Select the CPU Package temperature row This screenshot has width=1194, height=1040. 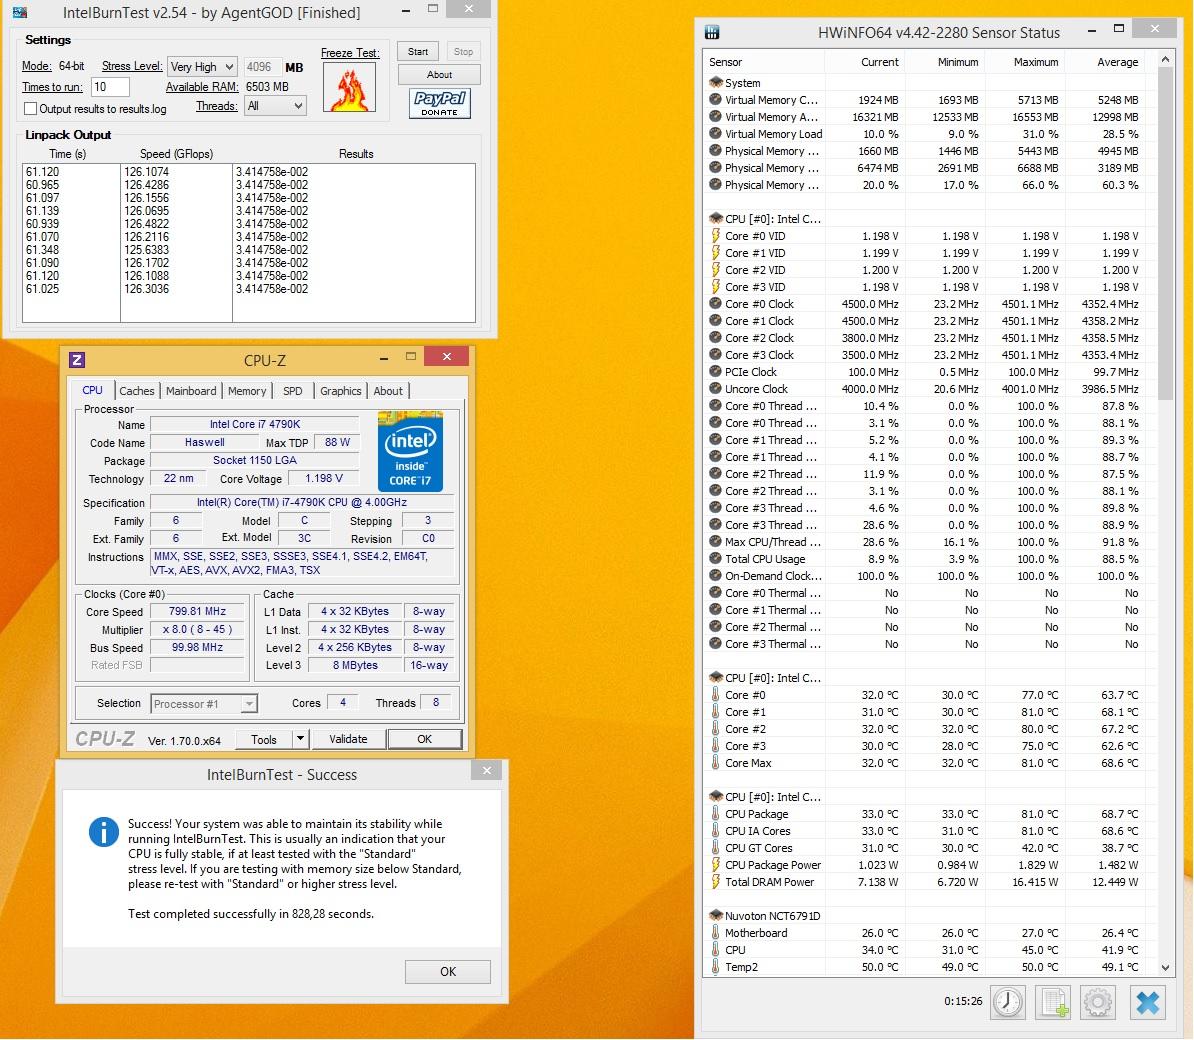[930, 814]
